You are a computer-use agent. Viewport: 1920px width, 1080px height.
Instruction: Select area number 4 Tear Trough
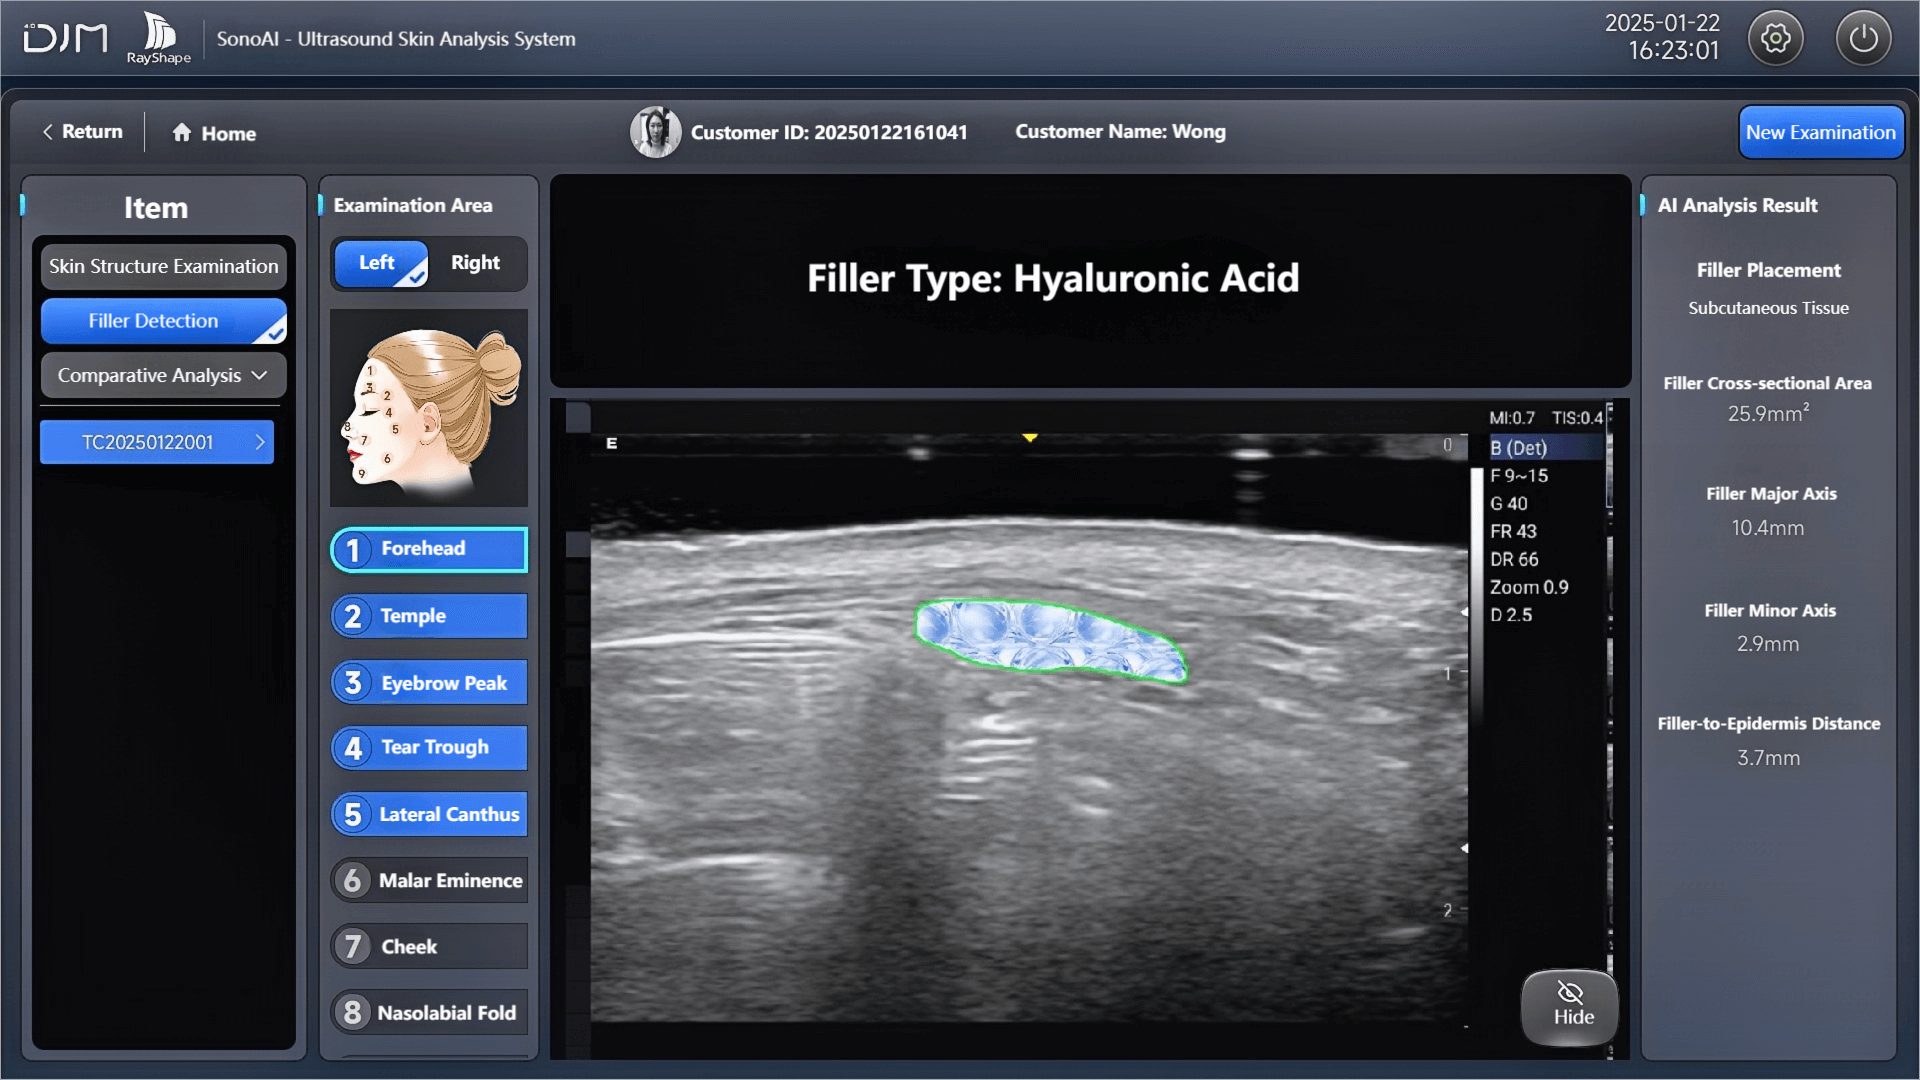[x=429, y=748]
